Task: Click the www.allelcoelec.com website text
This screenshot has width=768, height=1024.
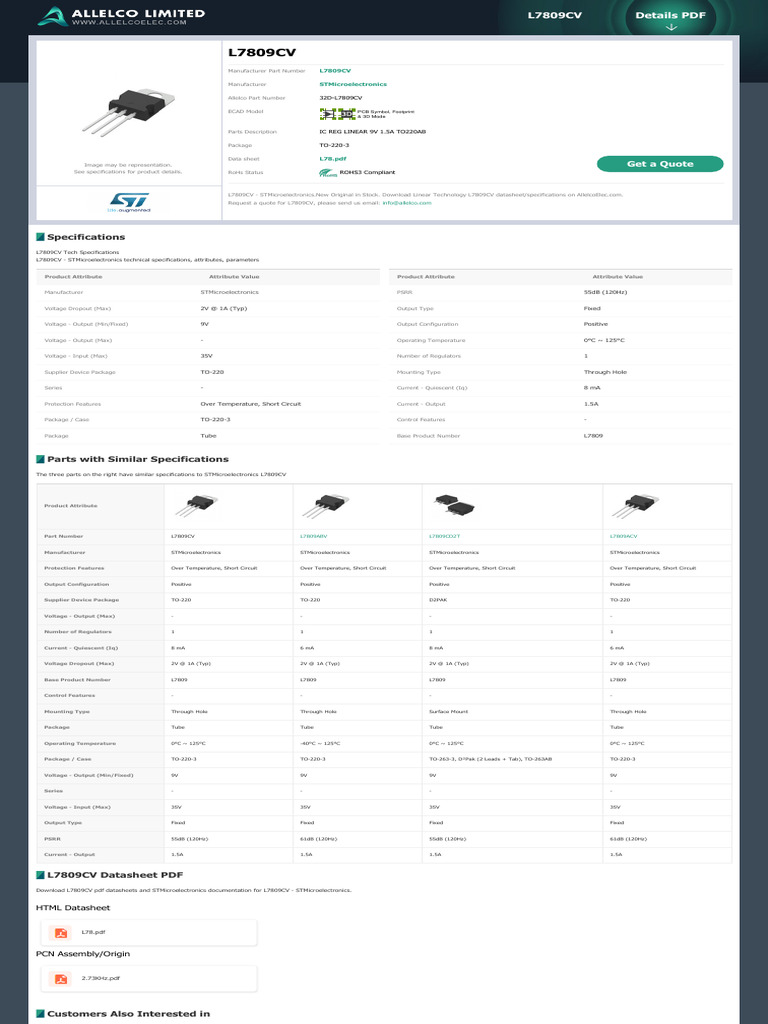Action: (129, 22)
